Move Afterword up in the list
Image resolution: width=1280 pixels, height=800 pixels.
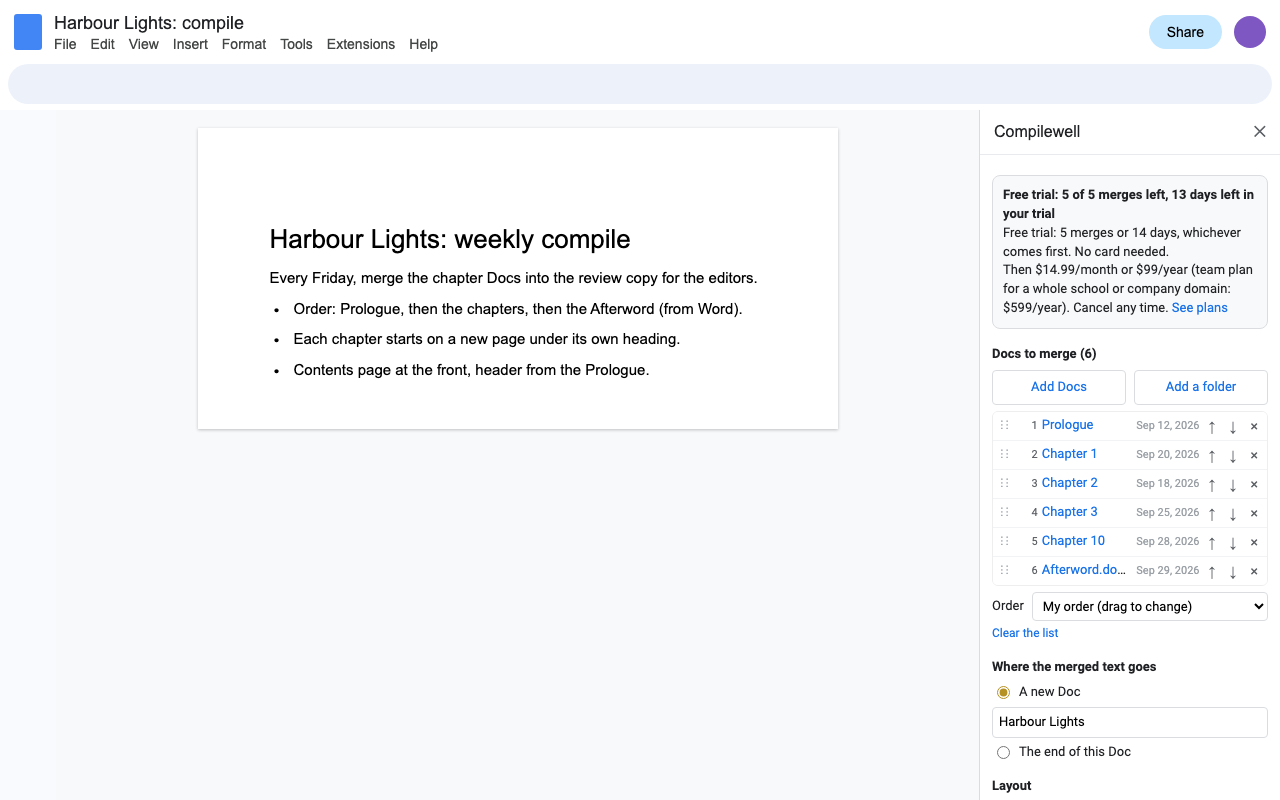pos(1212,571)
